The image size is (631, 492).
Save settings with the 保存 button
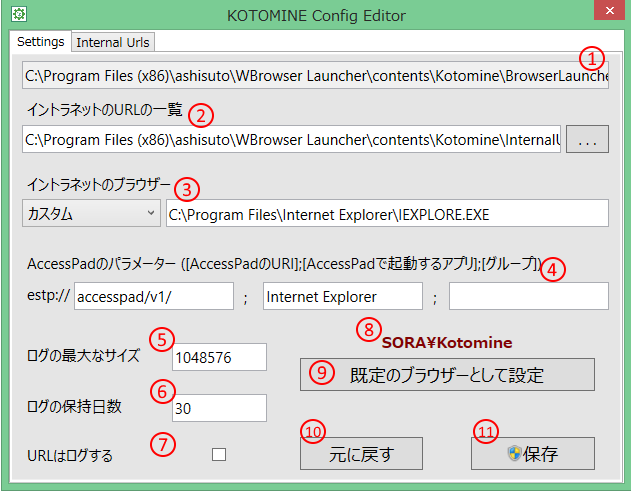(532, 454)
